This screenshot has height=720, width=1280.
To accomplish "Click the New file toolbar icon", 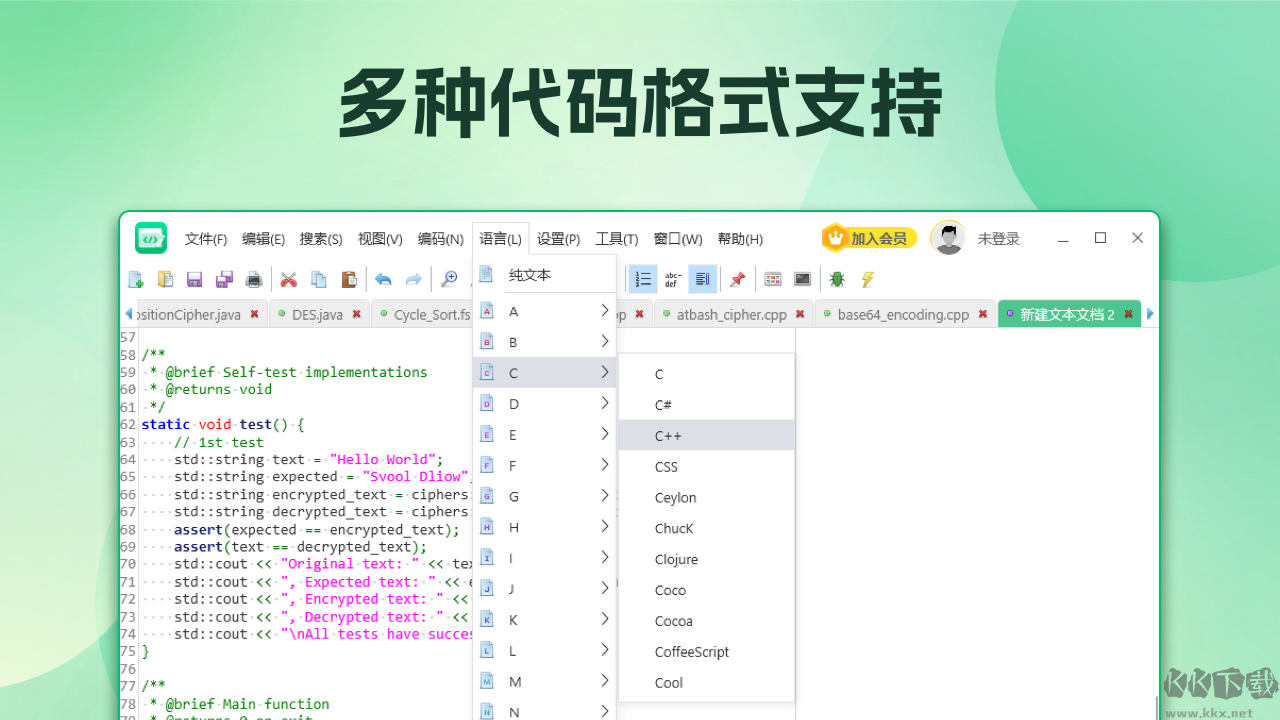I will click(x=136, y=279).
